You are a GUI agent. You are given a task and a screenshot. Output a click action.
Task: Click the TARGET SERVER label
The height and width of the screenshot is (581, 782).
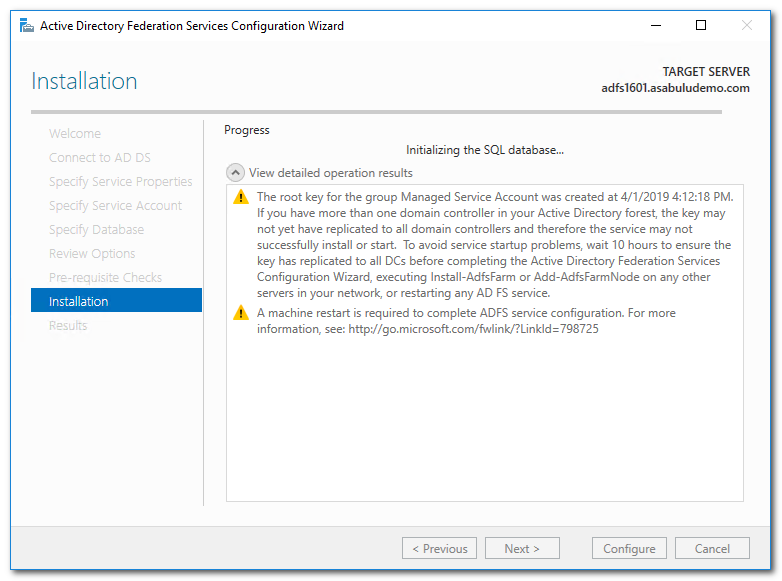[x=706, y=72]
